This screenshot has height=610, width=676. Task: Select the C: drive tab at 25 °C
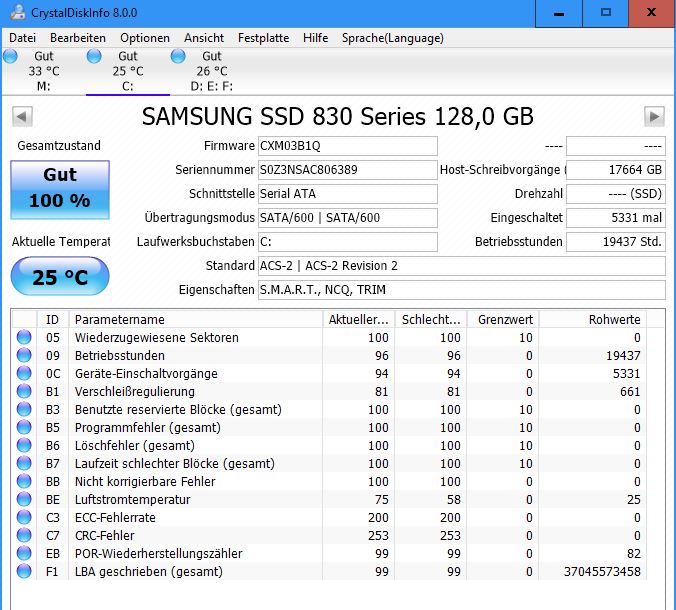(128, 72)
